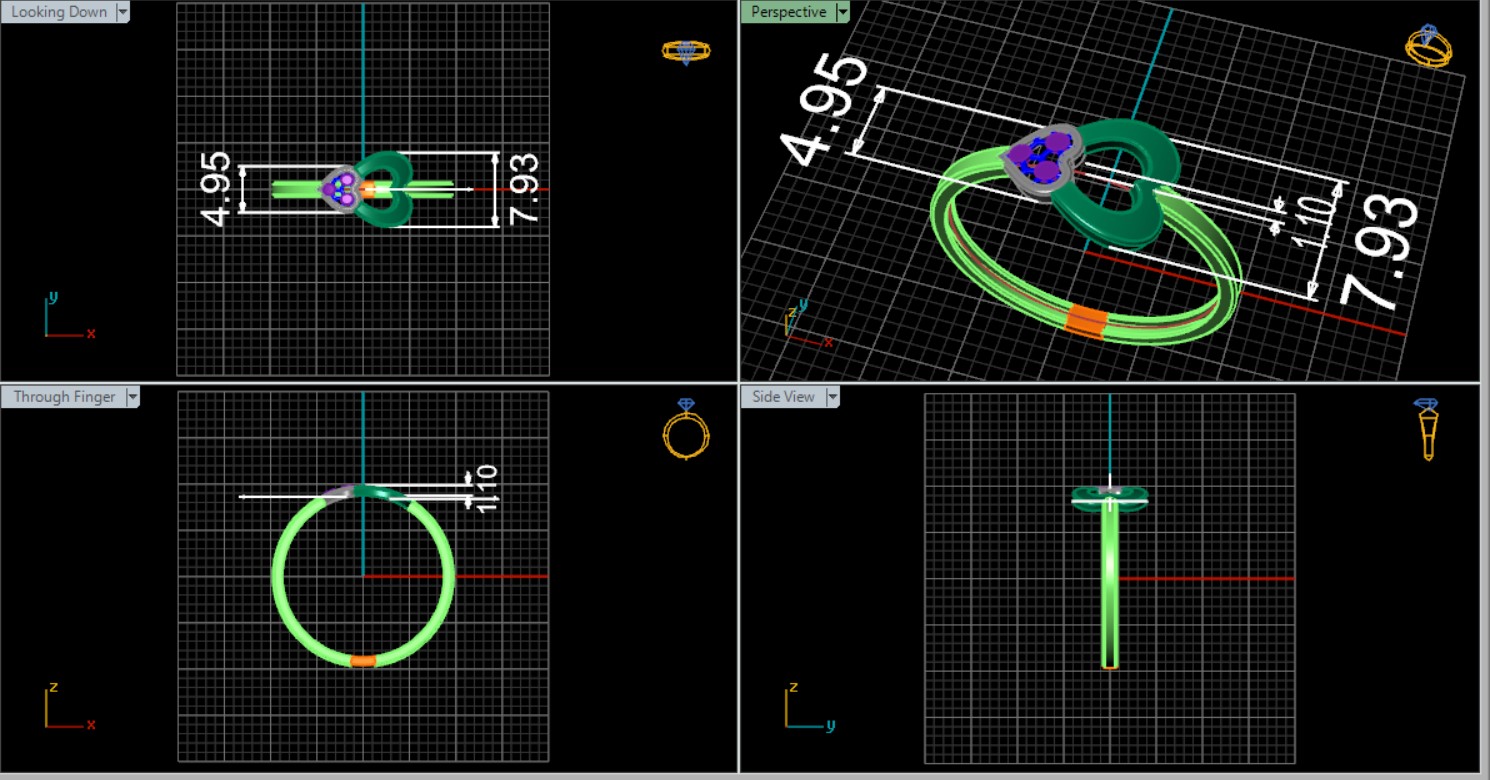
Task: Open the Looking Down viewport dropdown arrow
Action: pos(123,12)
